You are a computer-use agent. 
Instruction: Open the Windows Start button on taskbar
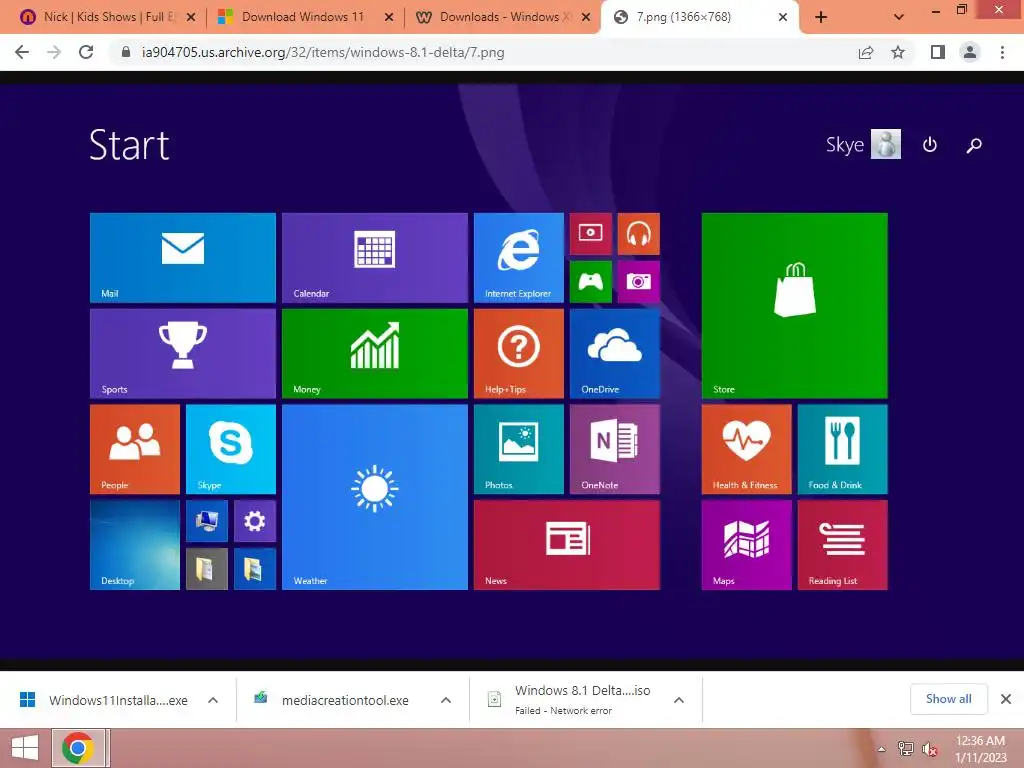(x=25, y=748)
